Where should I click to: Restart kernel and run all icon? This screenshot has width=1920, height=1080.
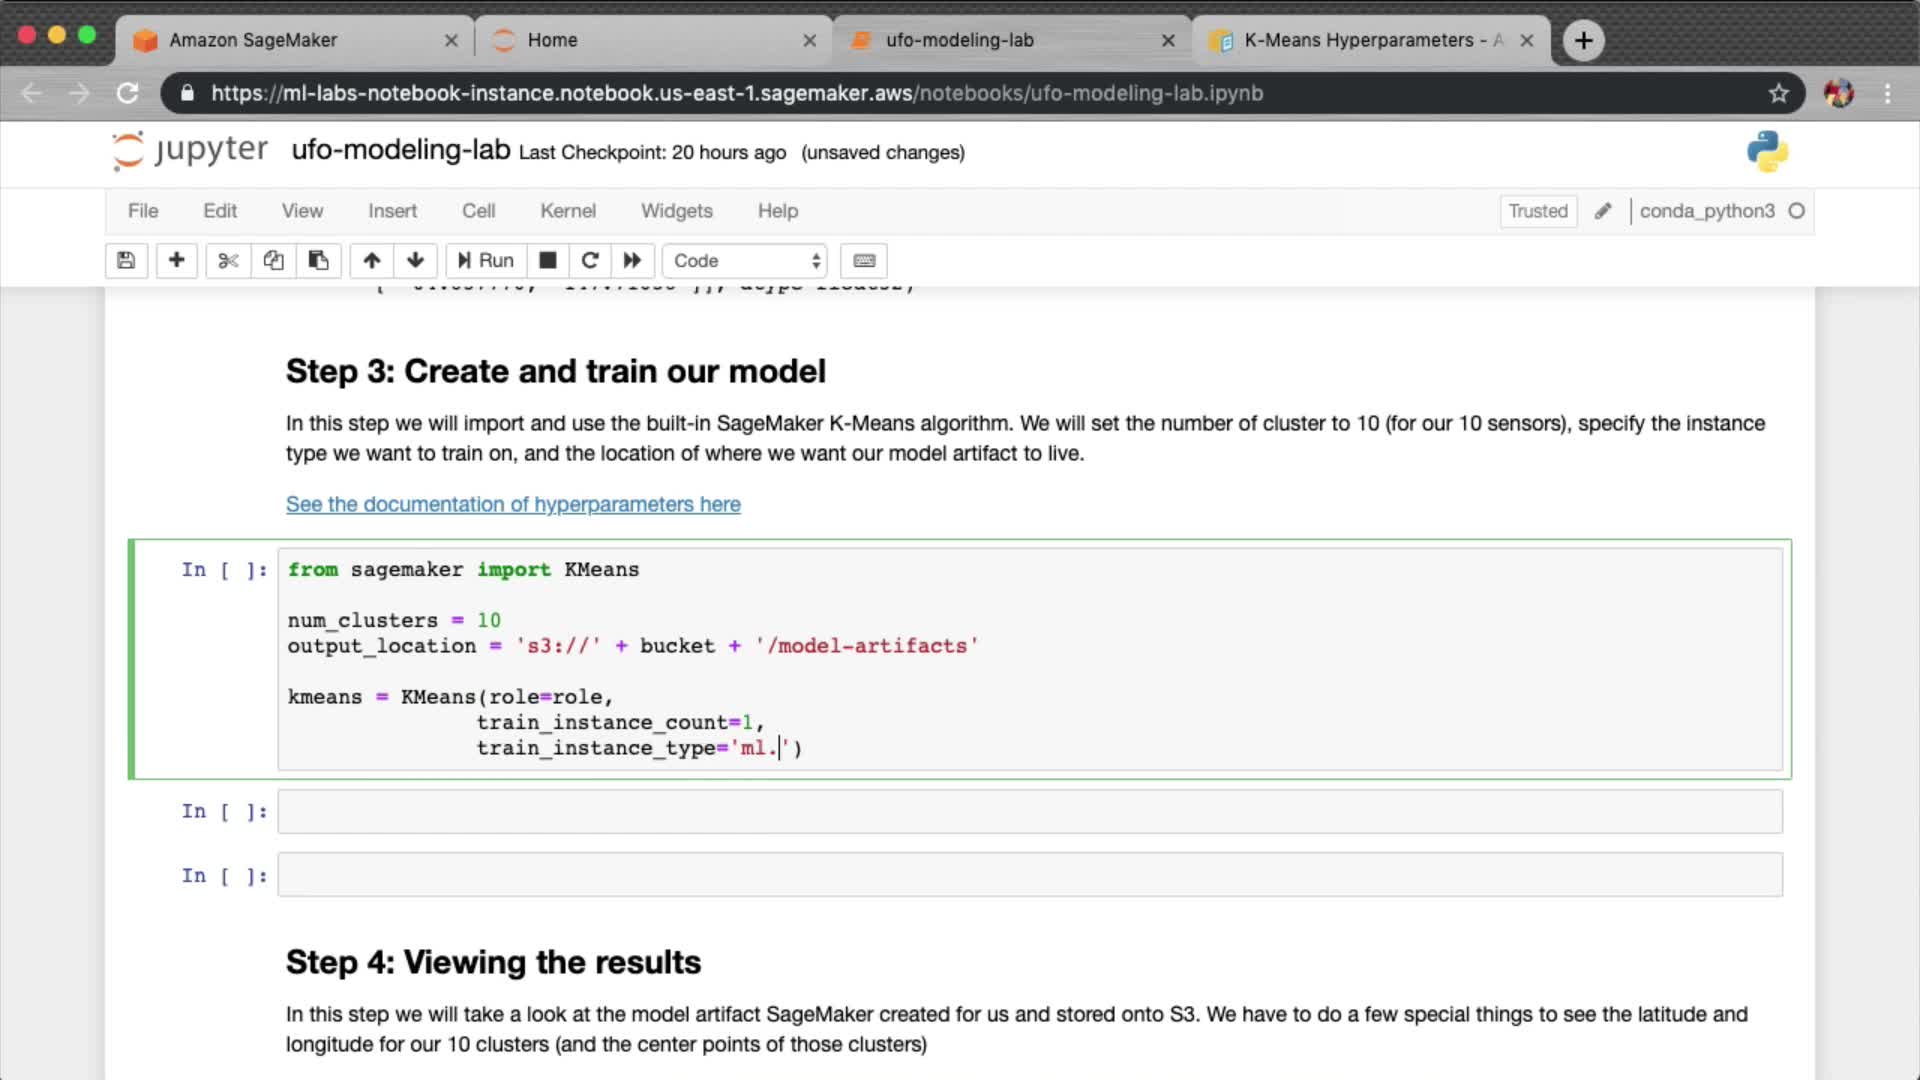point(632,261)
